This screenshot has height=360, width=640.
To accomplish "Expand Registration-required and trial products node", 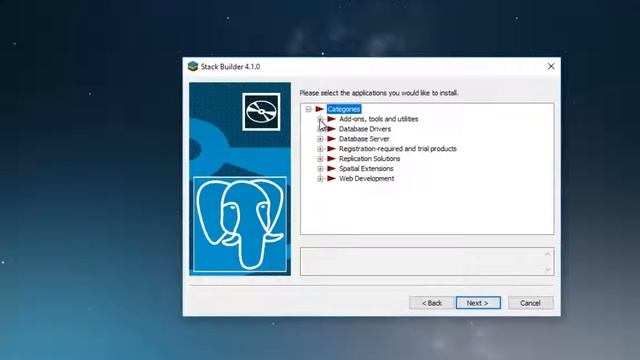I will click(320, 149).
